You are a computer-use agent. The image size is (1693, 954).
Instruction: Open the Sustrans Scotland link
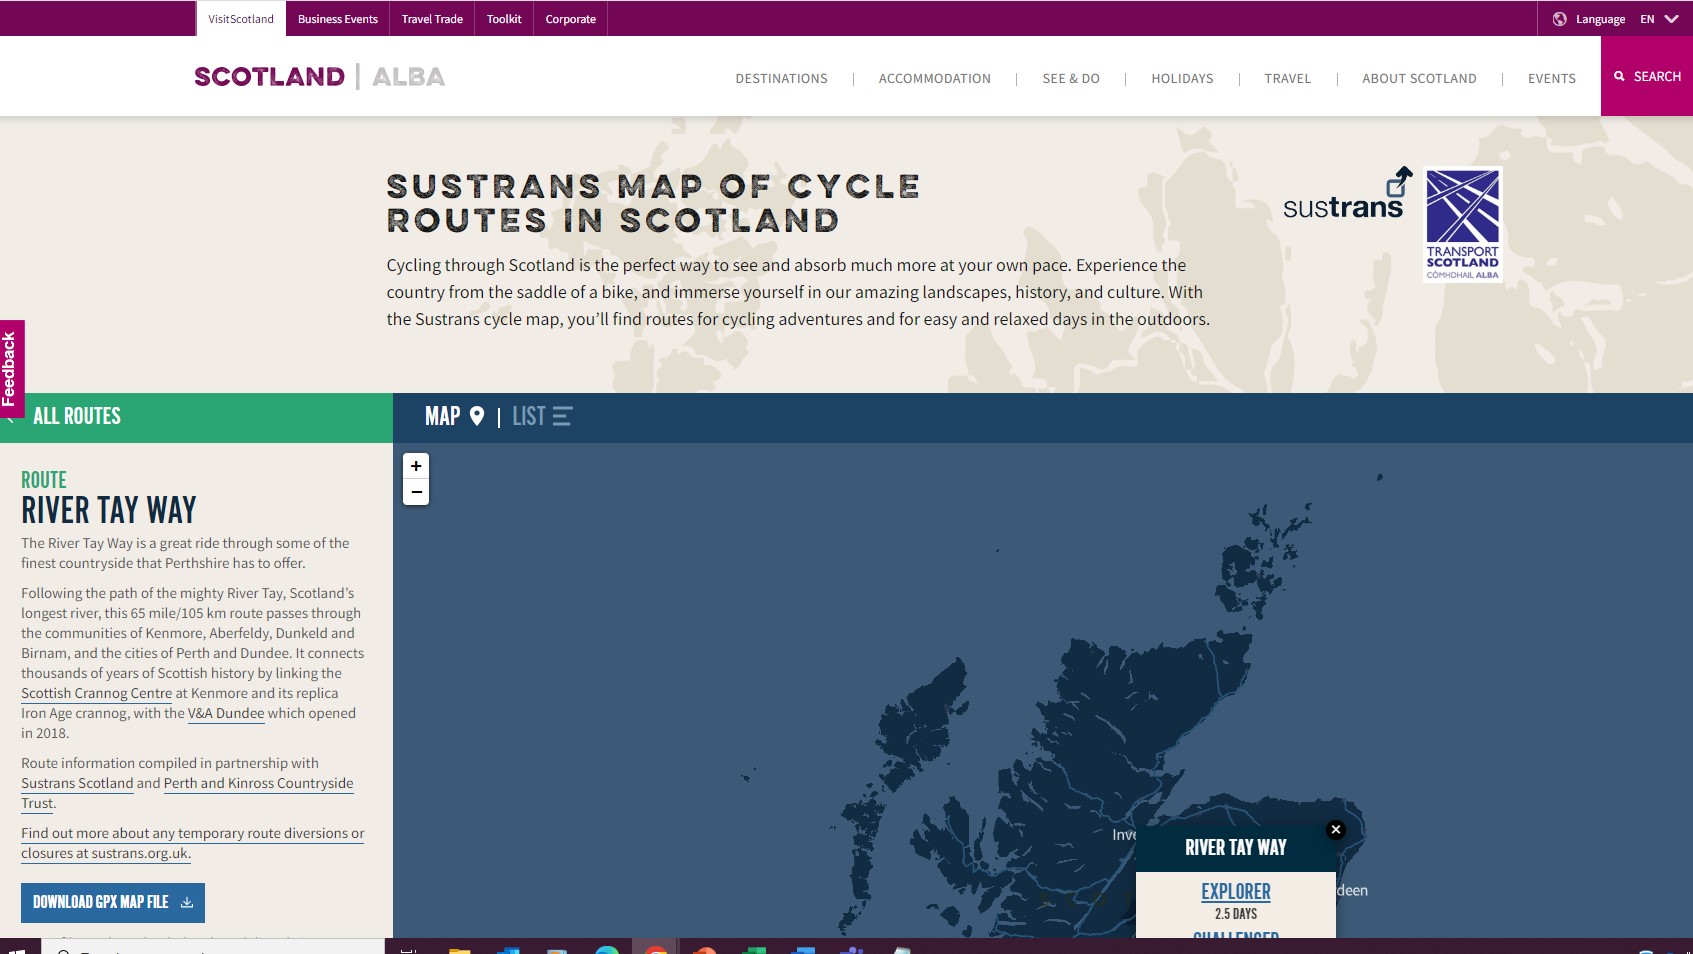(77, 783)
